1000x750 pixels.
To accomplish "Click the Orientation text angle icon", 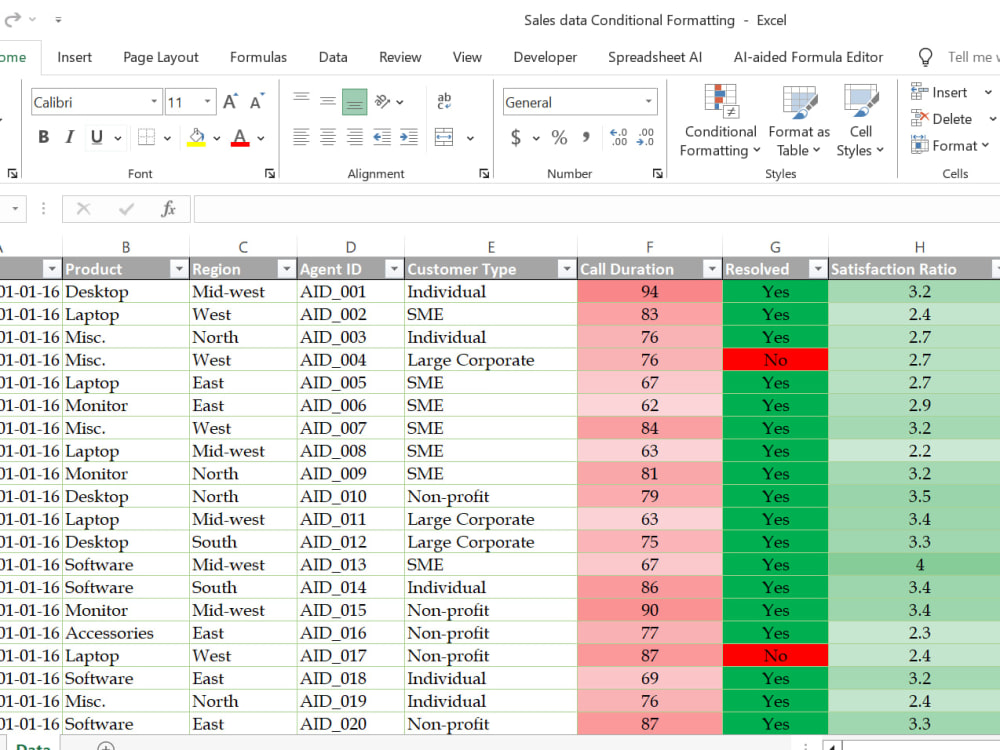I will coord(383,101).
